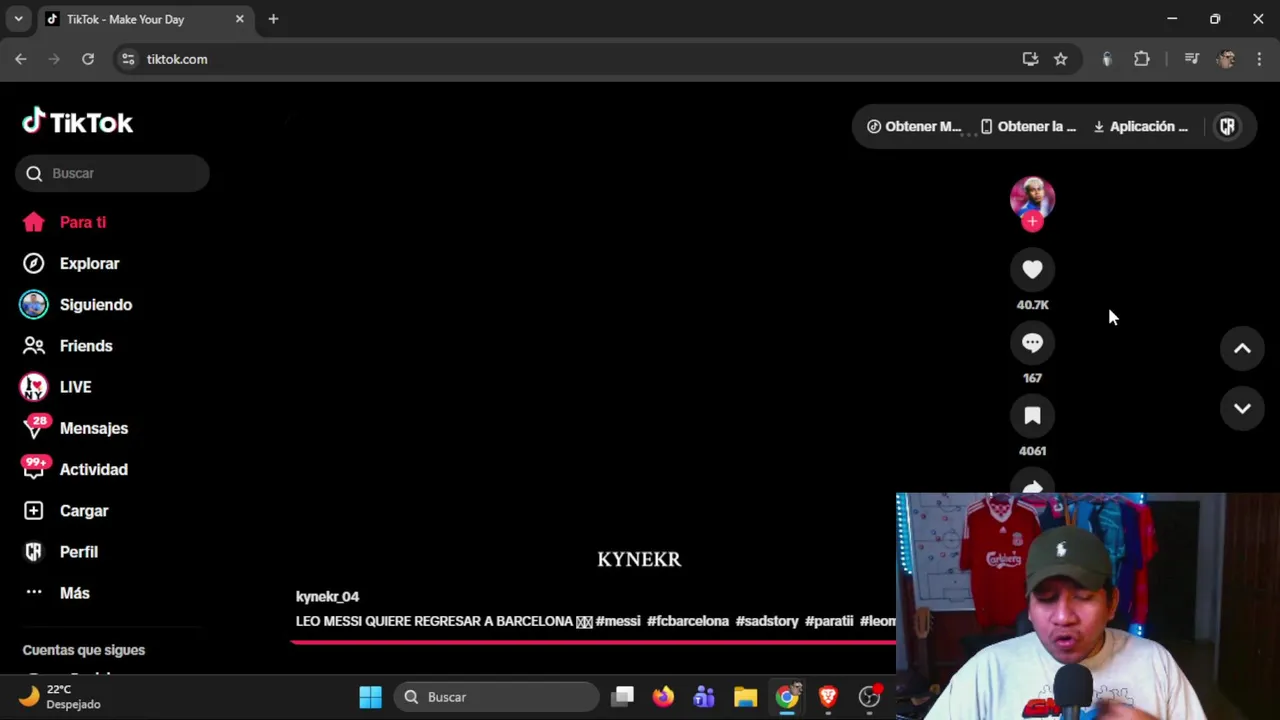Click the #messi hashtag
The width and height of the screenshot is (1280, 720).
click(x=618, y=621)
